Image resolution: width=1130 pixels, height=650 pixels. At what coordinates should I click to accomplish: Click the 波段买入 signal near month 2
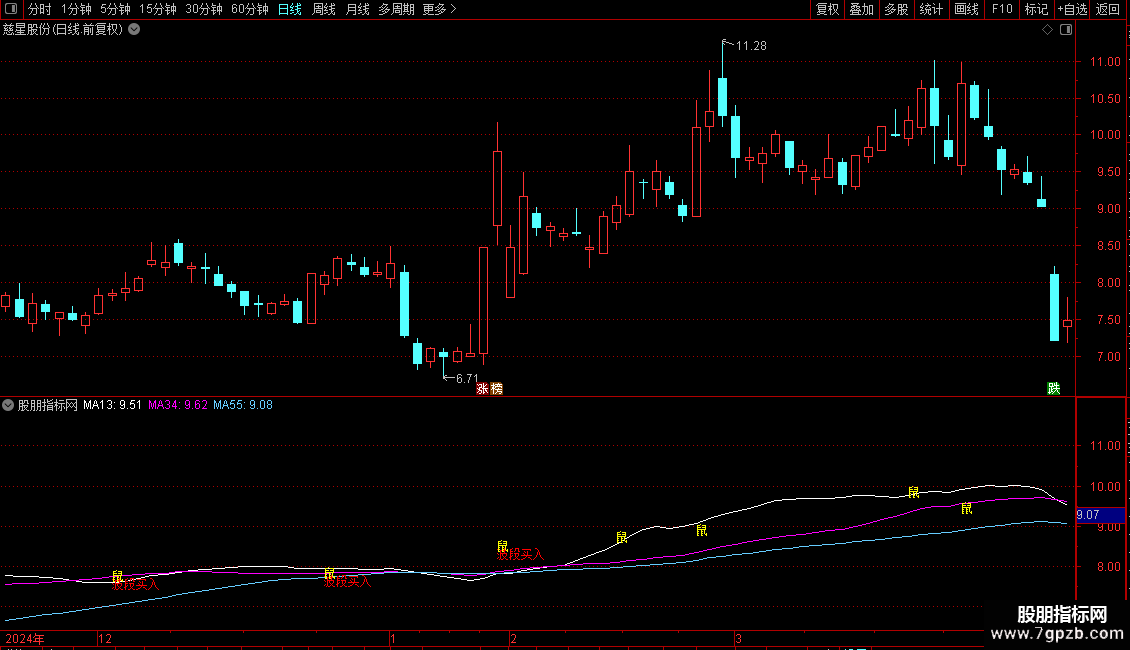point(520,555)
